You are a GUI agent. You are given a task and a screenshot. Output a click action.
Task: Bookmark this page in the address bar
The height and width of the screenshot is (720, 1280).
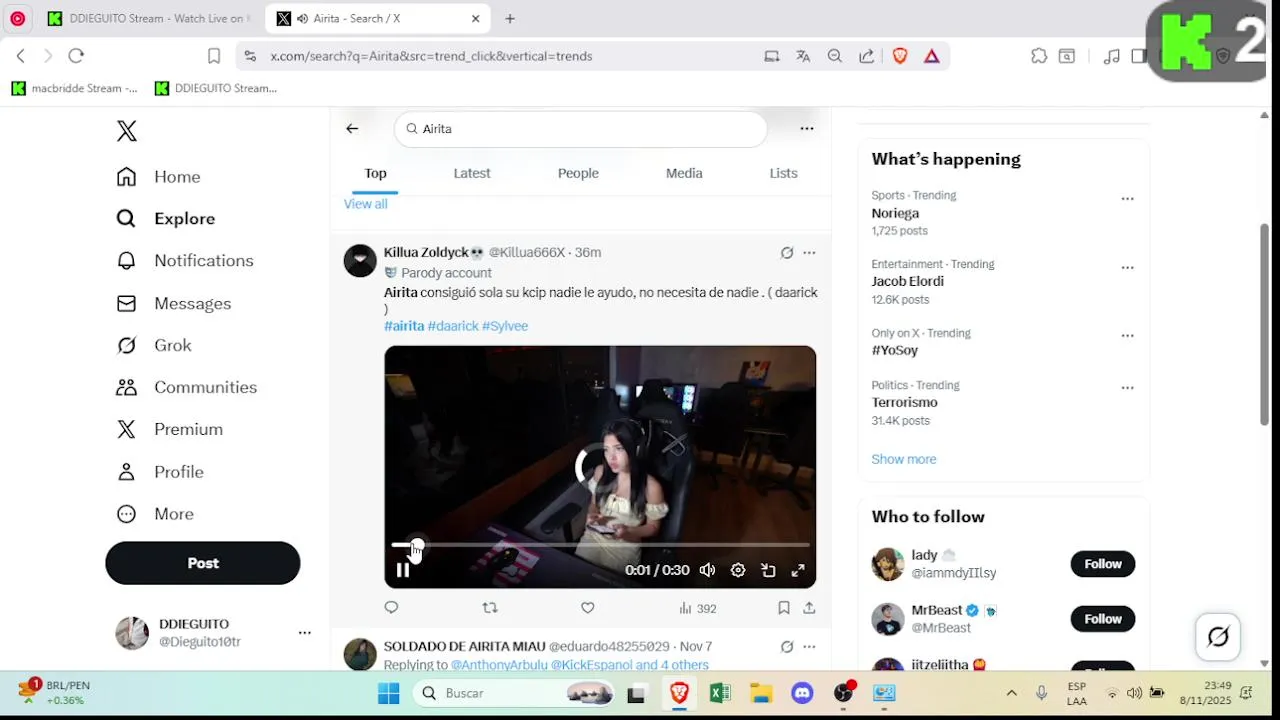coord(214,56)
